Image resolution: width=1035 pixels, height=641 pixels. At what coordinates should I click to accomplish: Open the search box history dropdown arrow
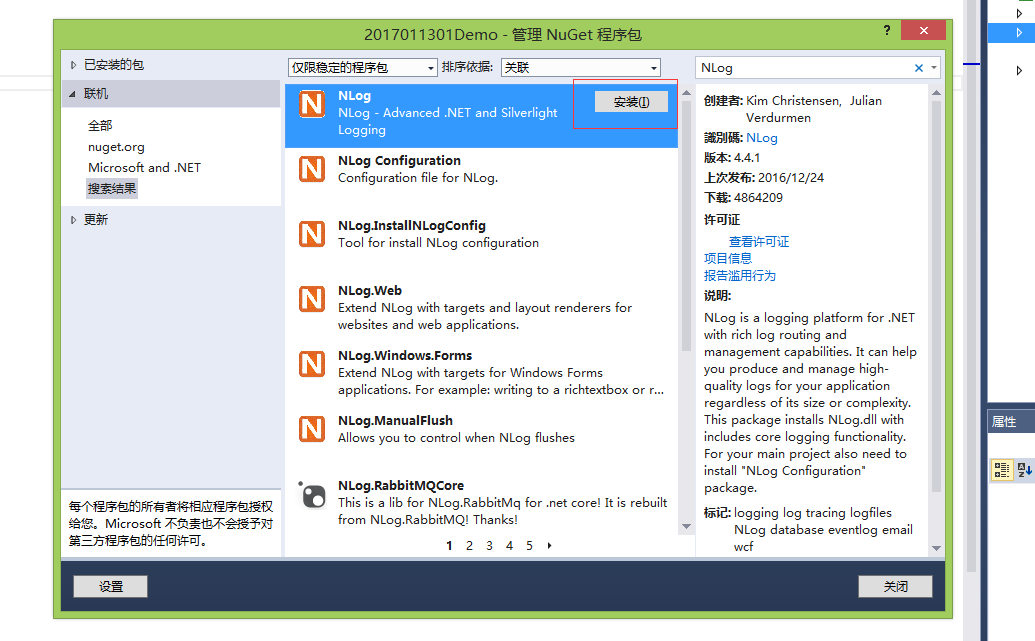(934, 67)
